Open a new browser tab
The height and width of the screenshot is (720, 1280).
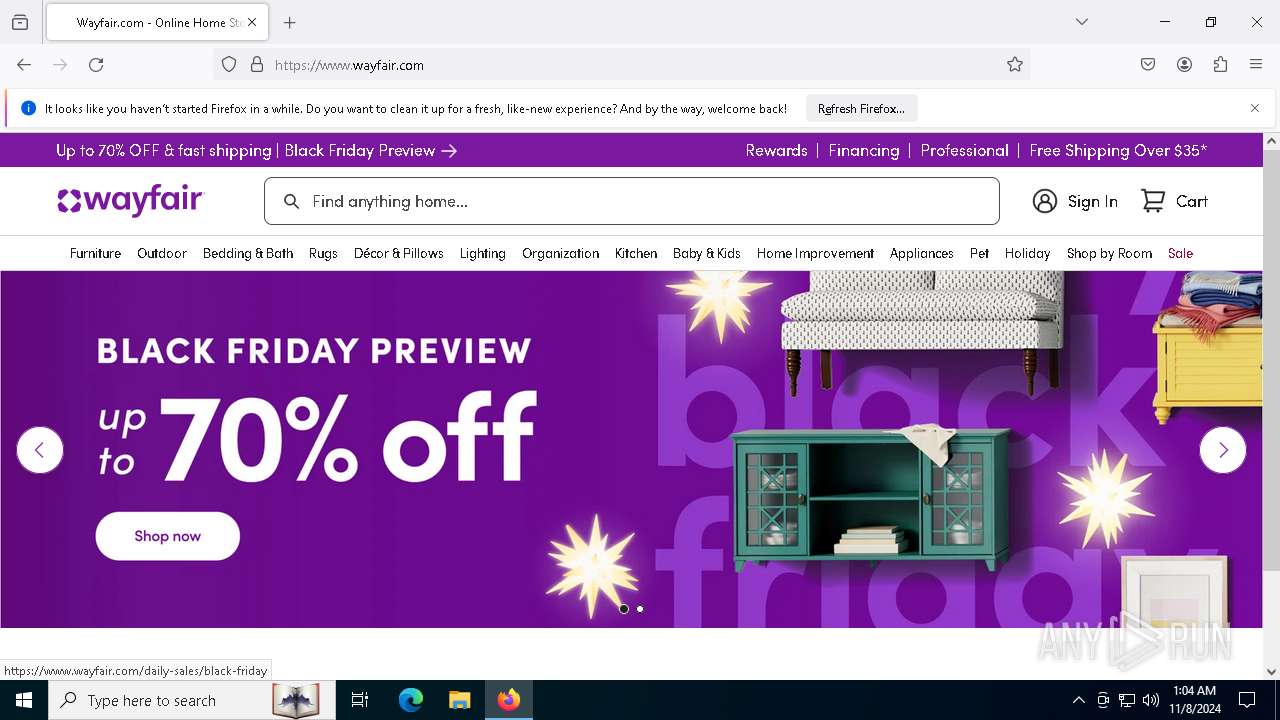(290, 22)
